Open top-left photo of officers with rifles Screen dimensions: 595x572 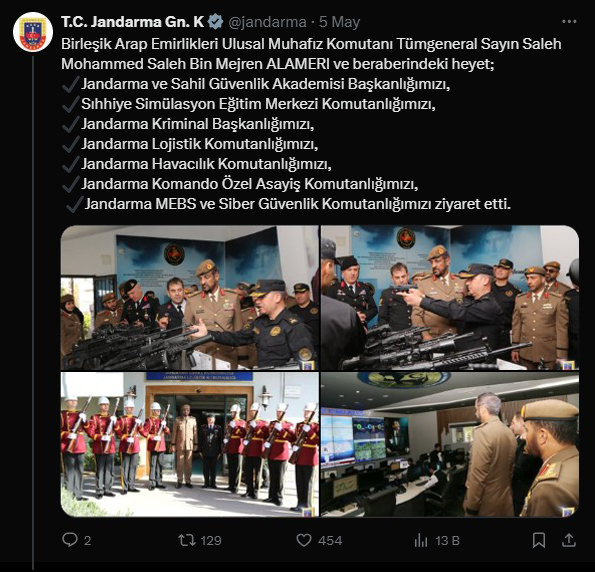(x=190, y=298)
